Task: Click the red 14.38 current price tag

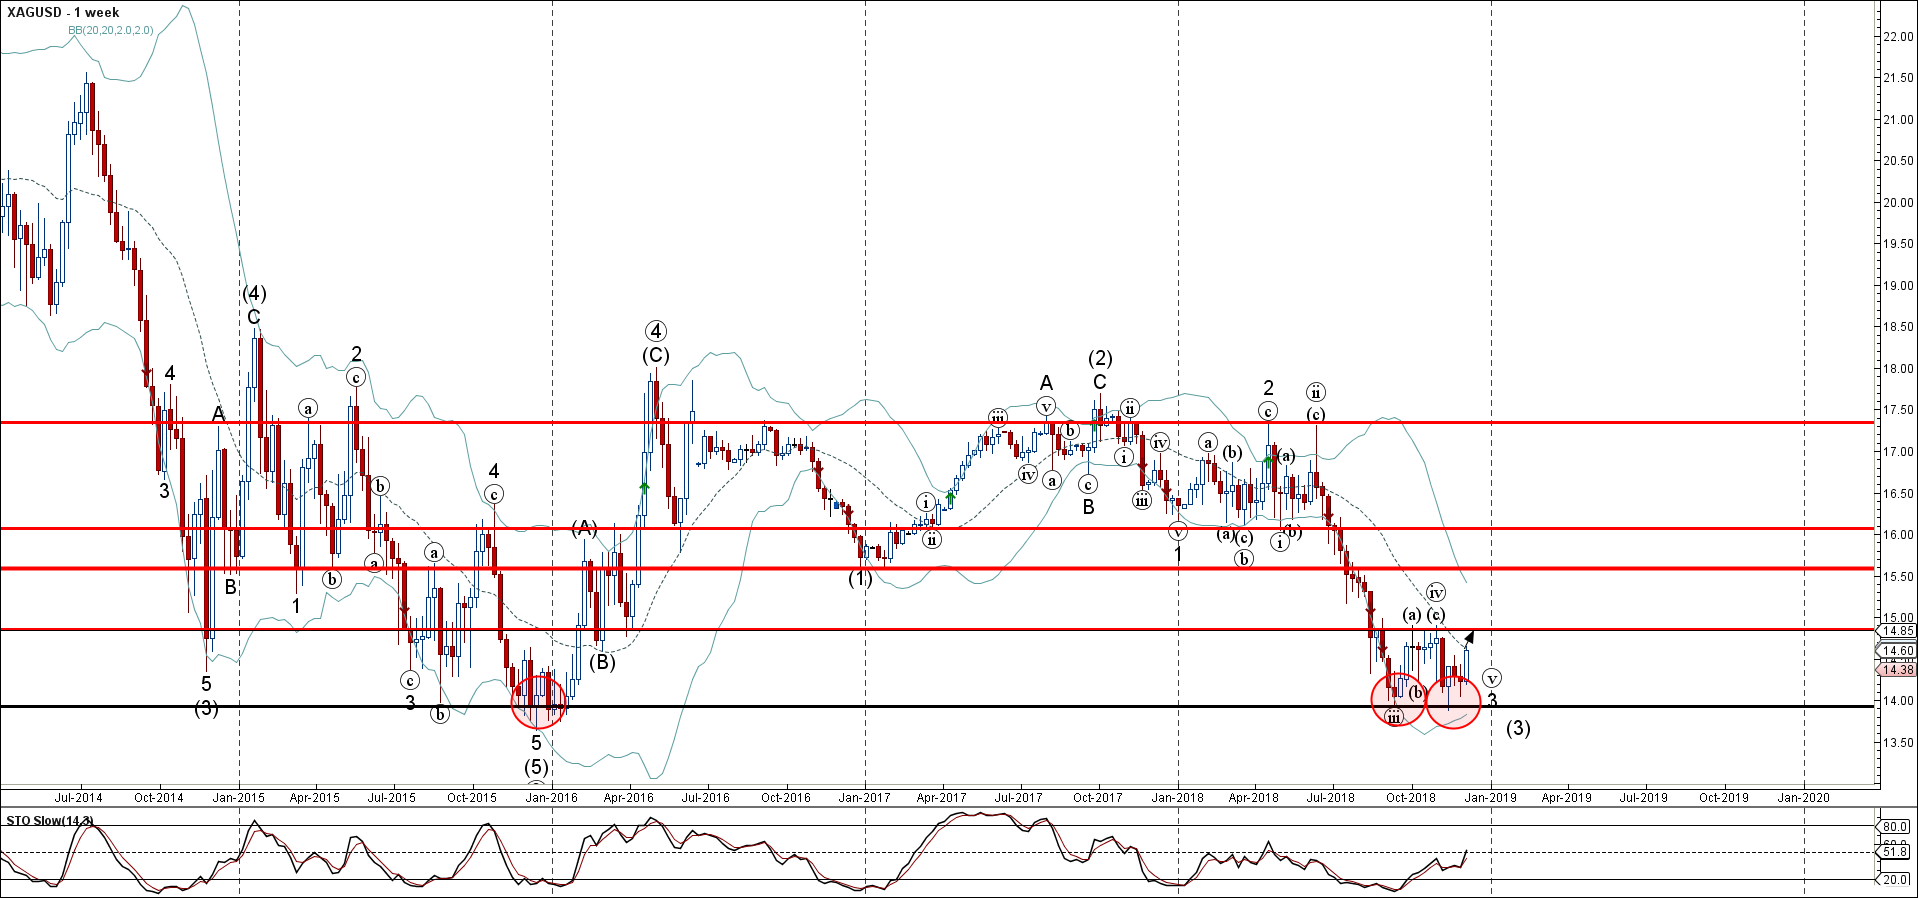Action: tap(1897, 670)
